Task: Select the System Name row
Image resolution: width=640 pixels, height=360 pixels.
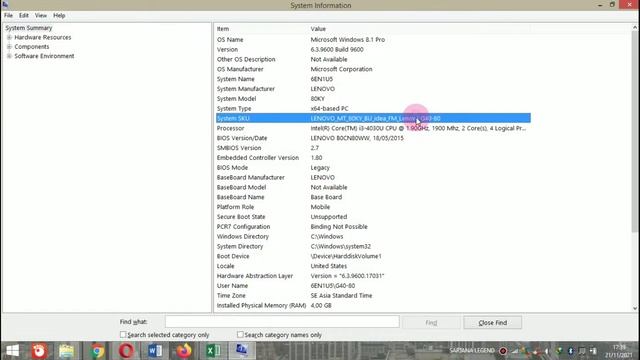Action: (373, 79)
